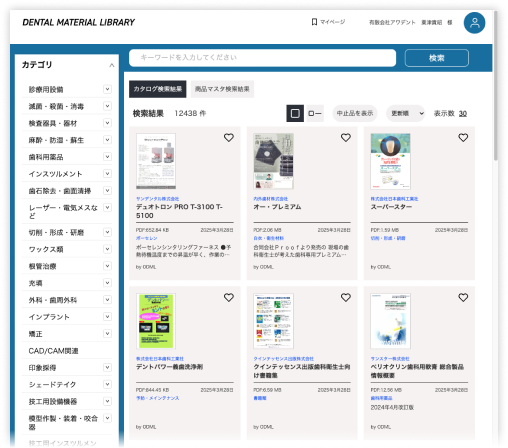508x448 pixels.
Task: Select the list view icon
Action: [x=314, y=113]
